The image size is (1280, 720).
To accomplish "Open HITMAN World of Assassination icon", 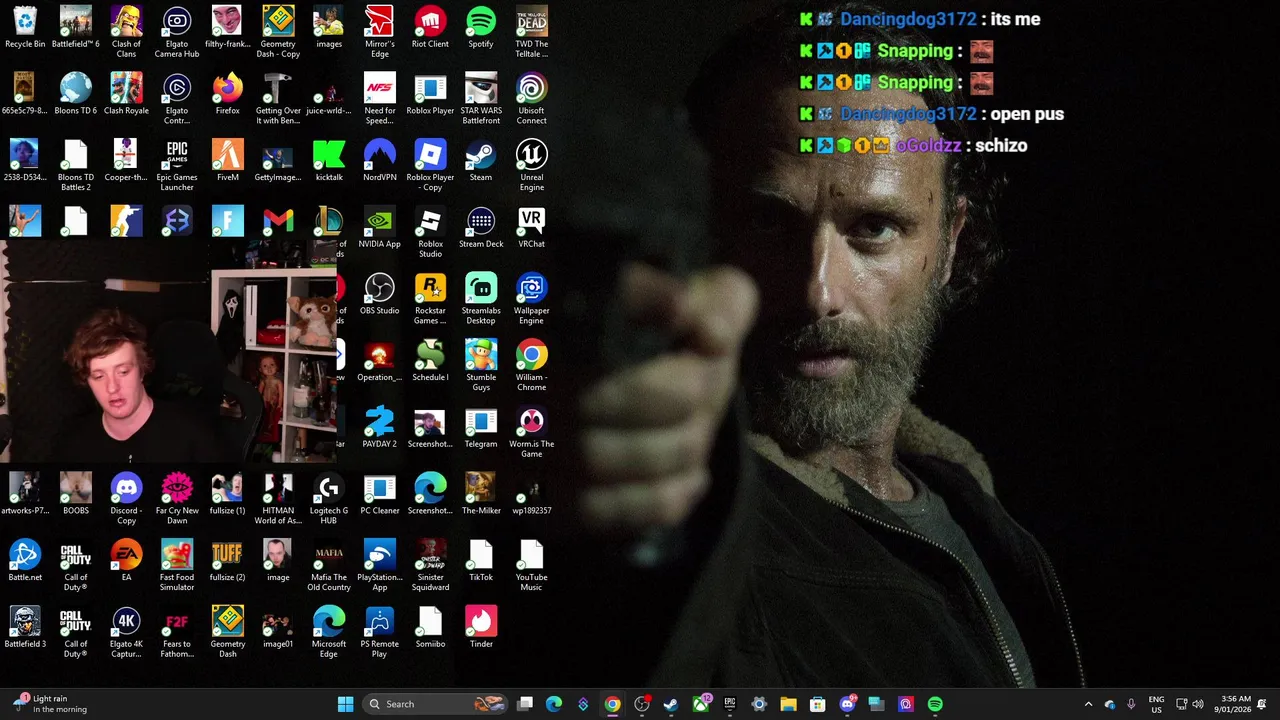I will [278, 499].
